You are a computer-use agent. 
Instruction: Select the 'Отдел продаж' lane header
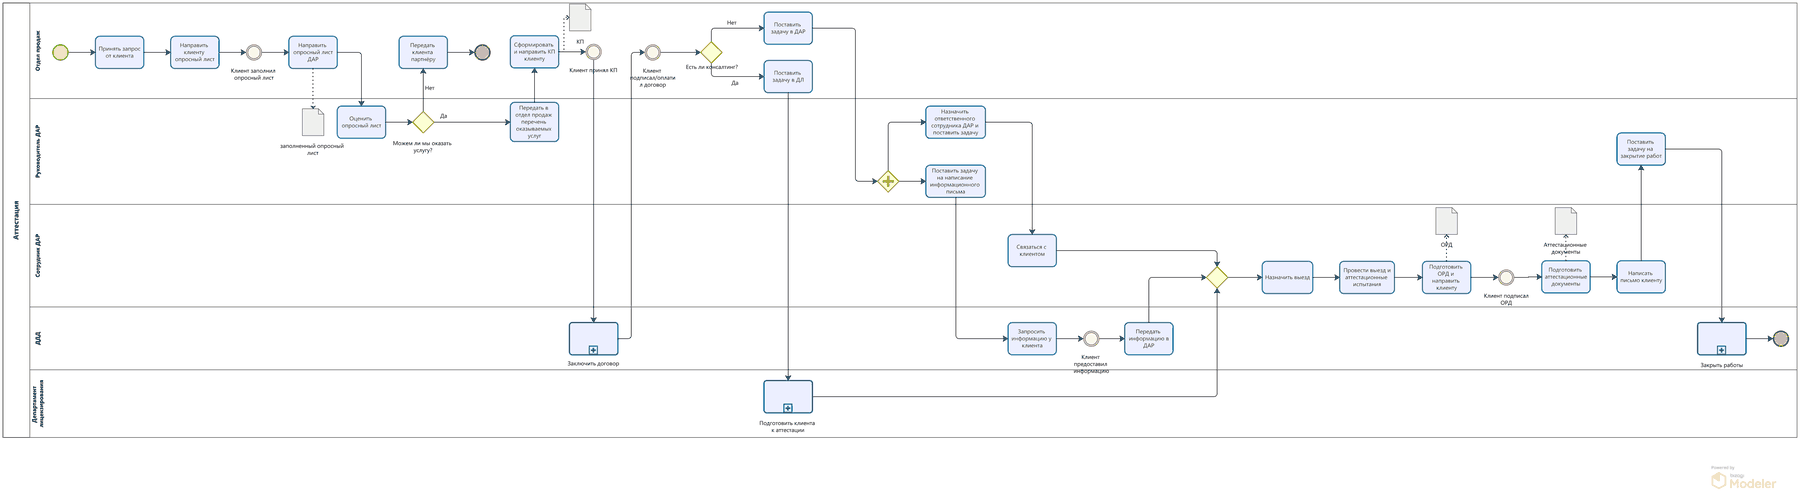(x=38, y=50)
